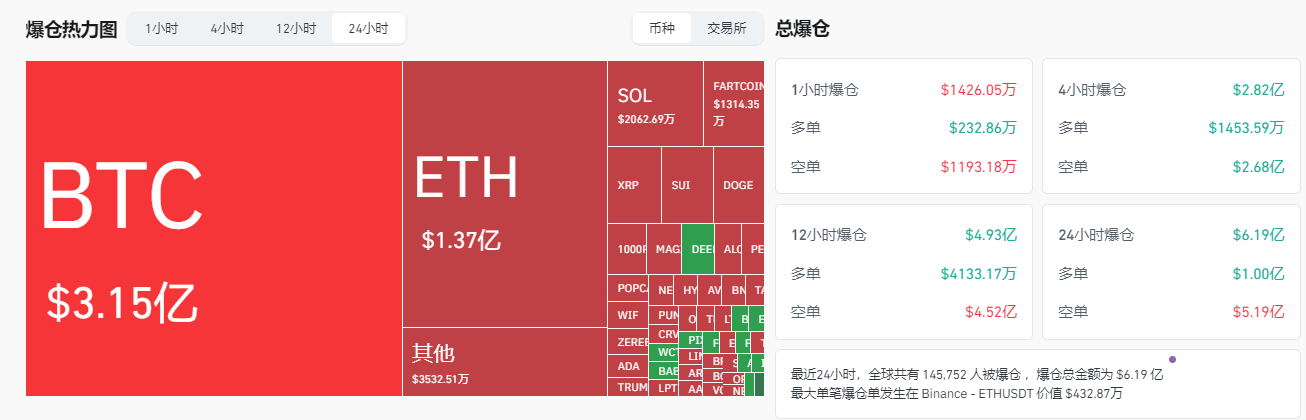Click the CRV heatmap tile

click(x=664, y=334)
